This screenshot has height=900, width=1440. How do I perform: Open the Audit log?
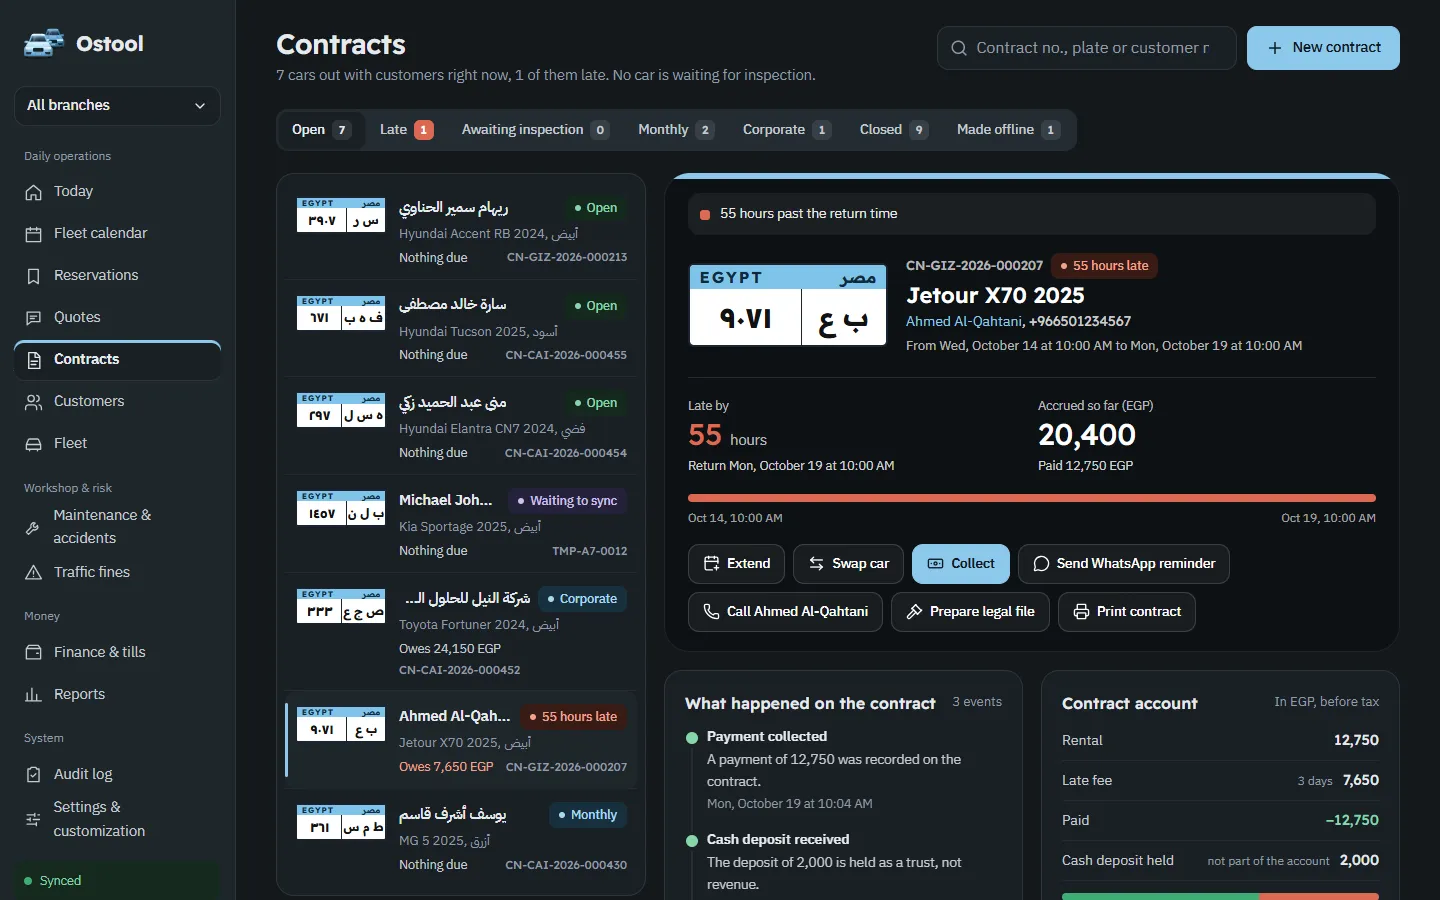click(x=117, y=774)
